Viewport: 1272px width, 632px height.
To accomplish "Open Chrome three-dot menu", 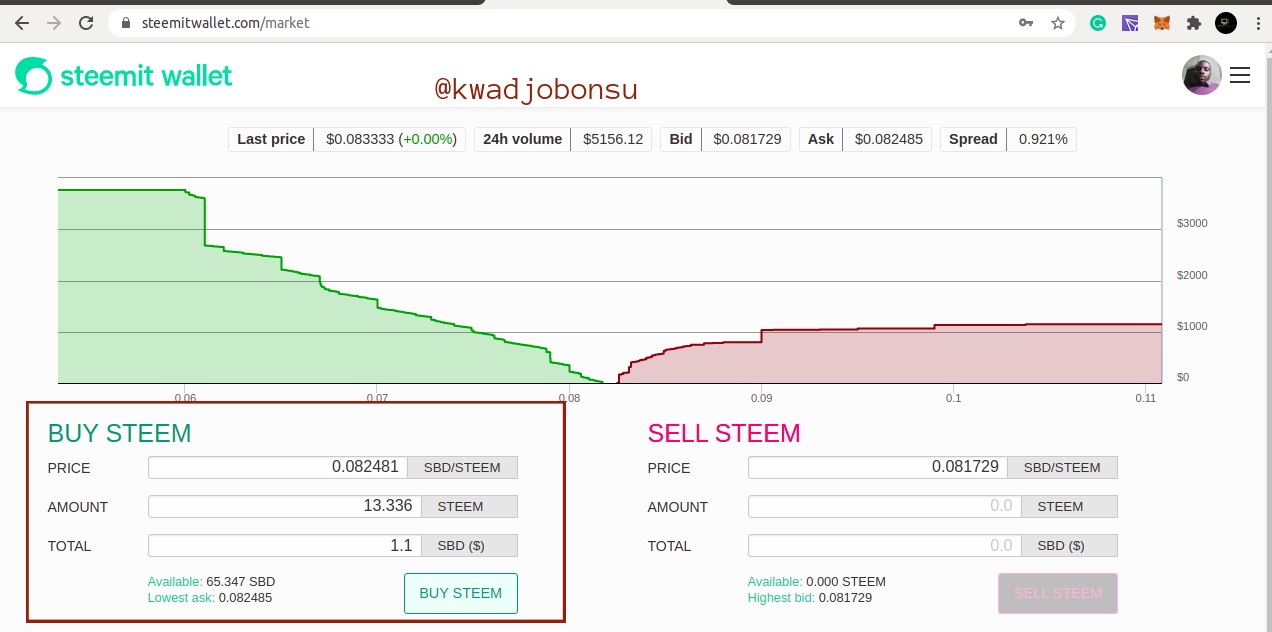I will click(1256, 22).
